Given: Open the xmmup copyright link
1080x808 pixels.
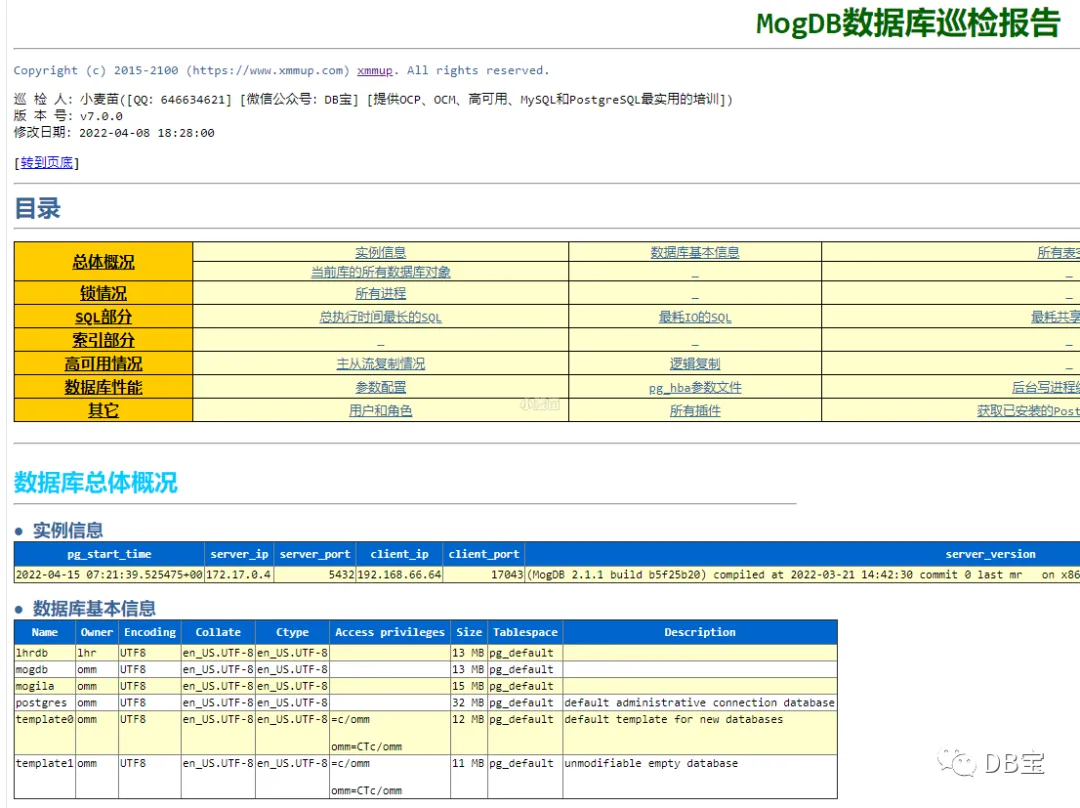Looking at the screenshot, I should pos(375,70).
